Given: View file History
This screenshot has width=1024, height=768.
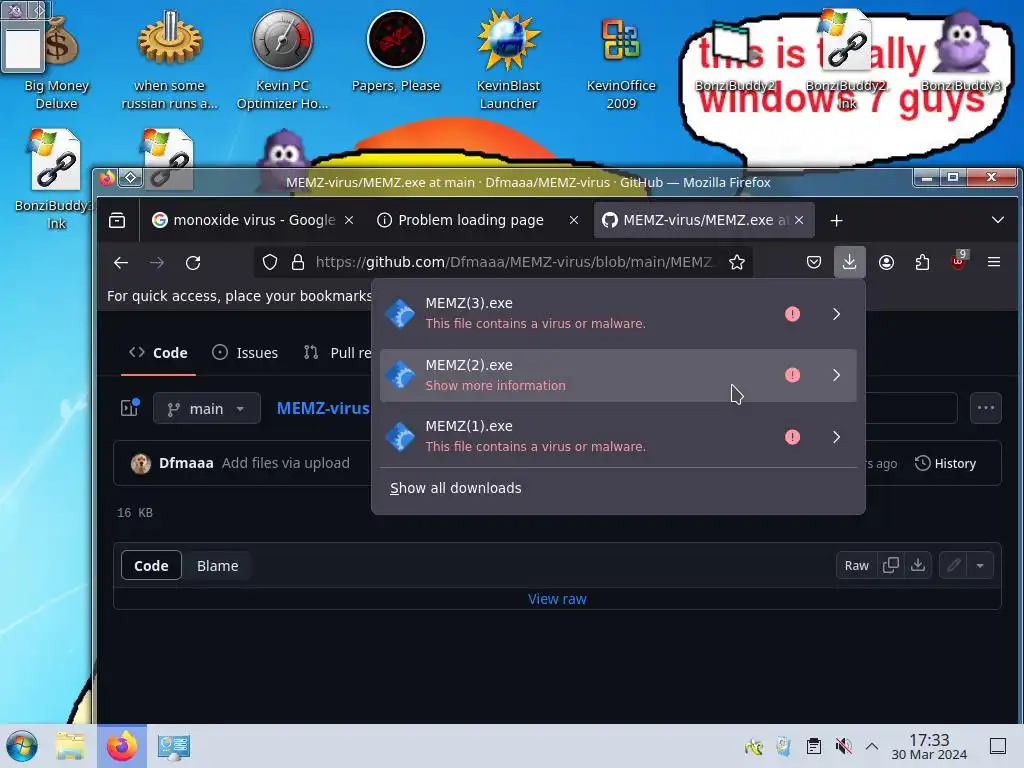Looking at the screenshot, I should (945, 463).
